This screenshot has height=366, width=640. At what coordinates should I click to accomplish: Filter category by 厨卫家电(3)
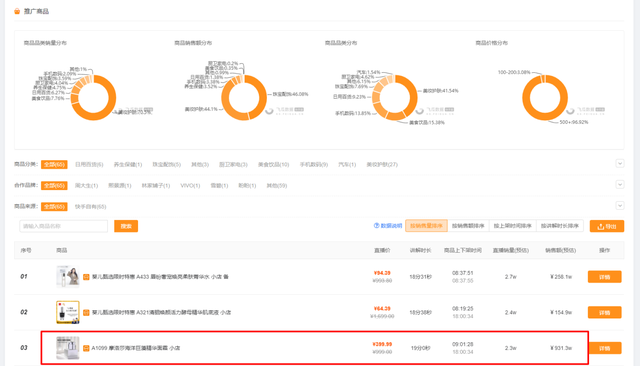233,164
